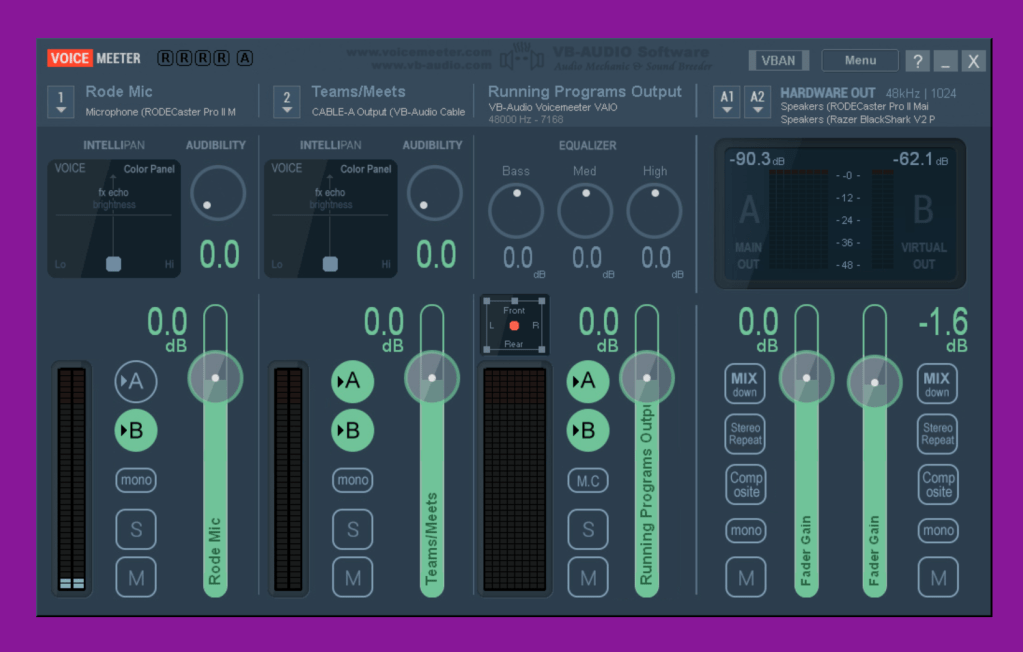
Task: Select input device for hardware input 2
Action: (286, 102)
